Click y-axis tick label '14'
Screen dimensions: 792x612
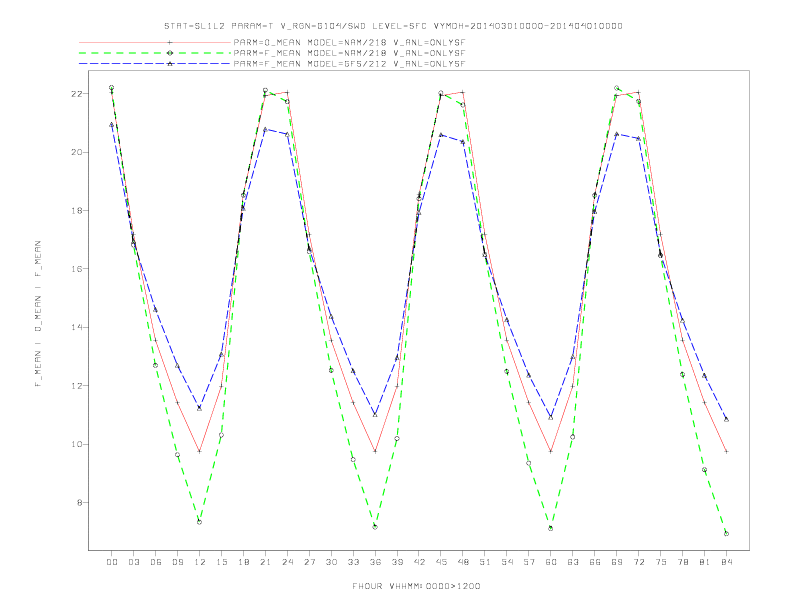77,327
